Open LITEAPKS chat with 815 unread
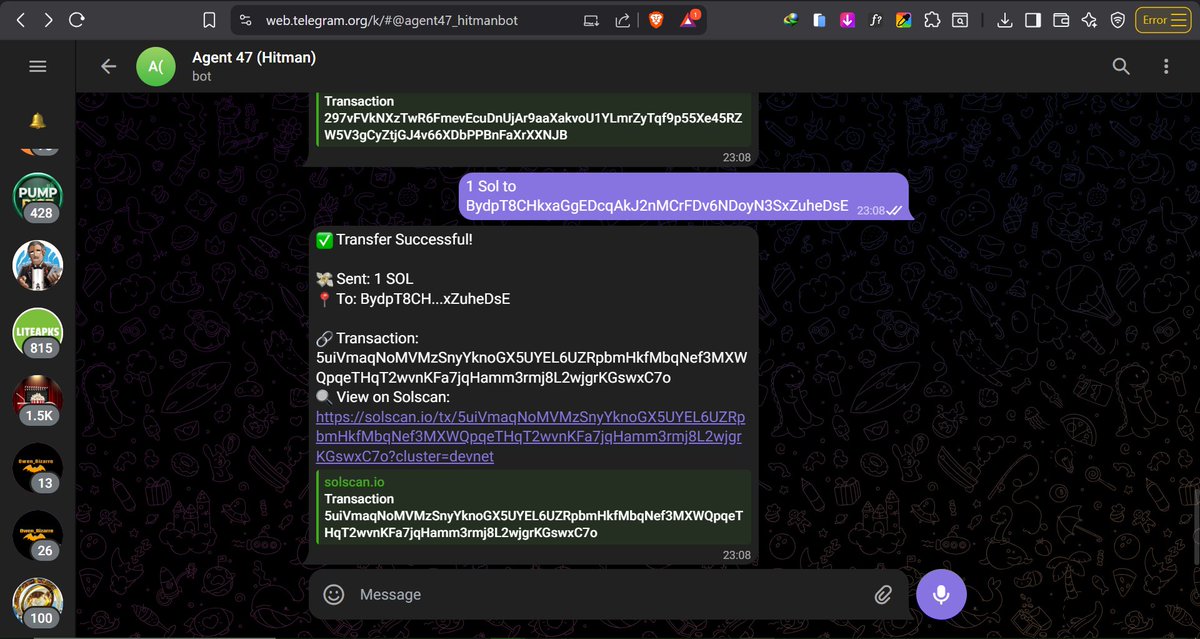 38,333
